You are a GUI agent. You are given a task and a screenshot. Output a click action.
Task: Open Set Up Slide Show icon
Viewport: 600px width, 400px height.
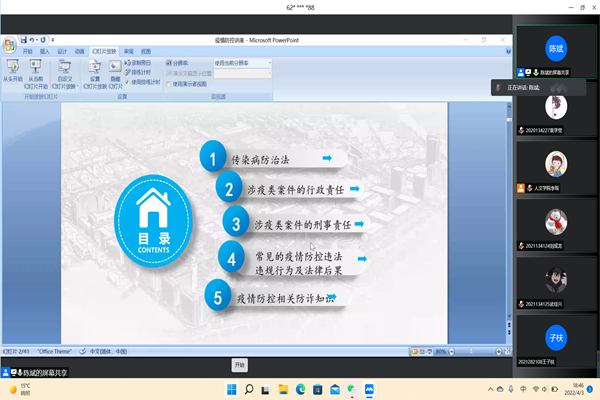click(95, 69)
